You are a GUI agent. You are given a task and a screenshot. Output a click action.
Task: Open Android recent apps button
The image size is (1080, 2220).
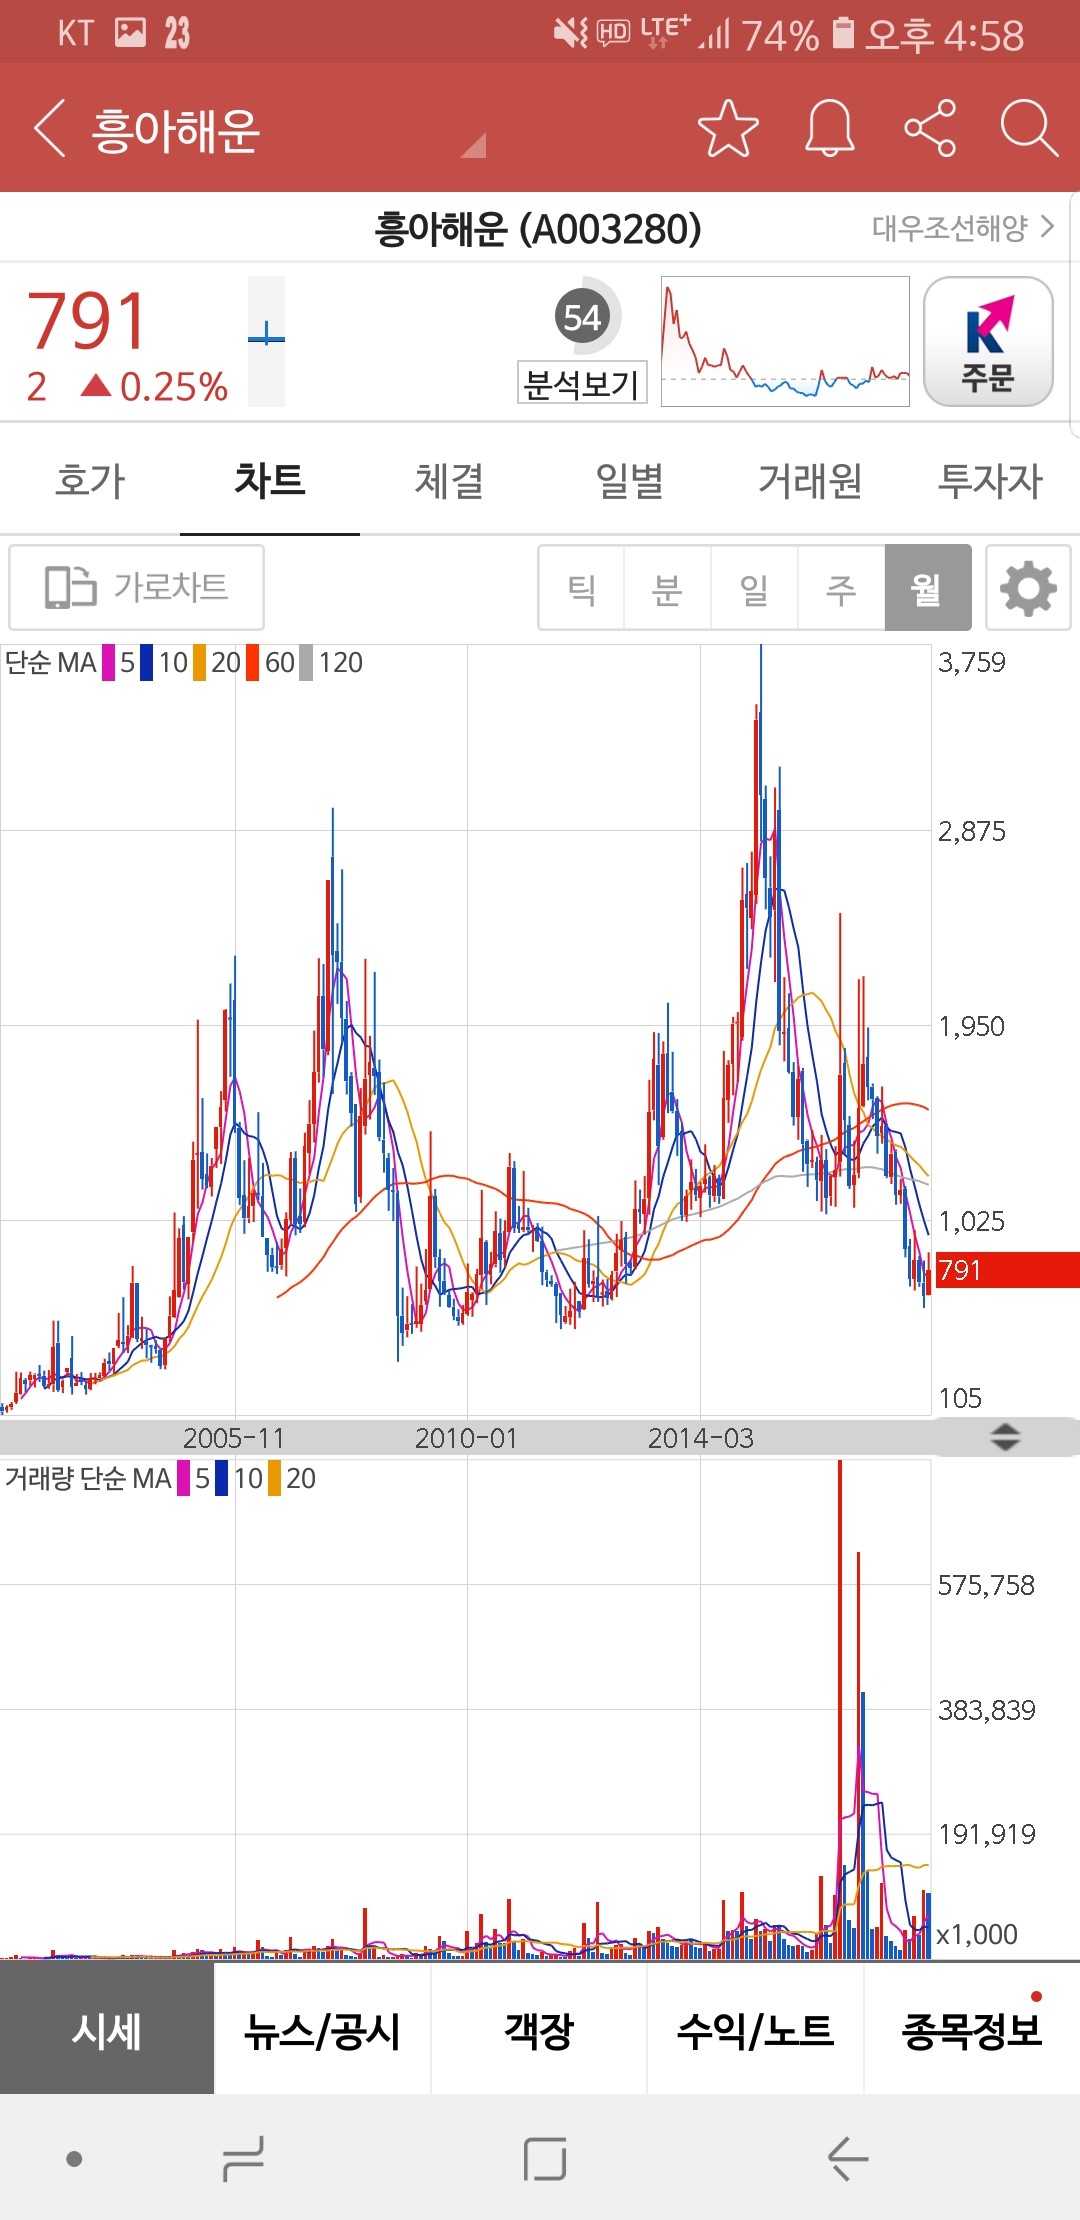243,2158
